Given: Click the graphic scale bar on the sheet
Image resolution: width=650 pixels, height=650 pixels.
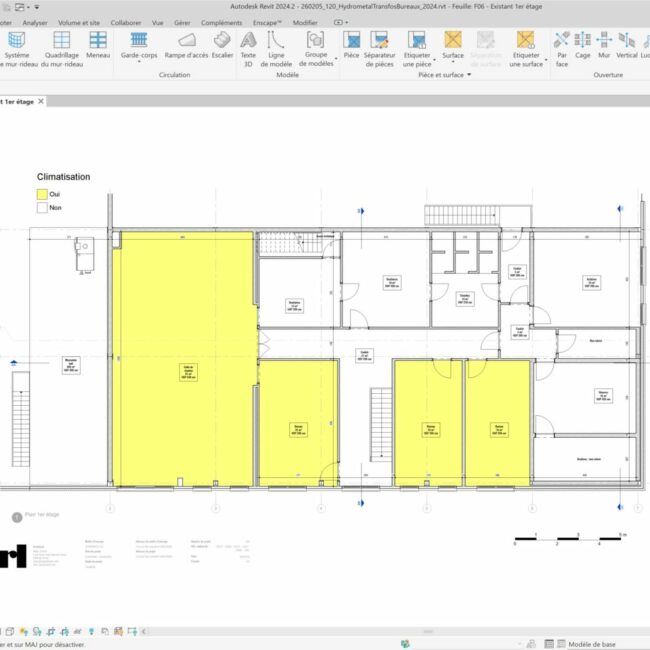Looking at the screenshot, I should click(568, 539).
